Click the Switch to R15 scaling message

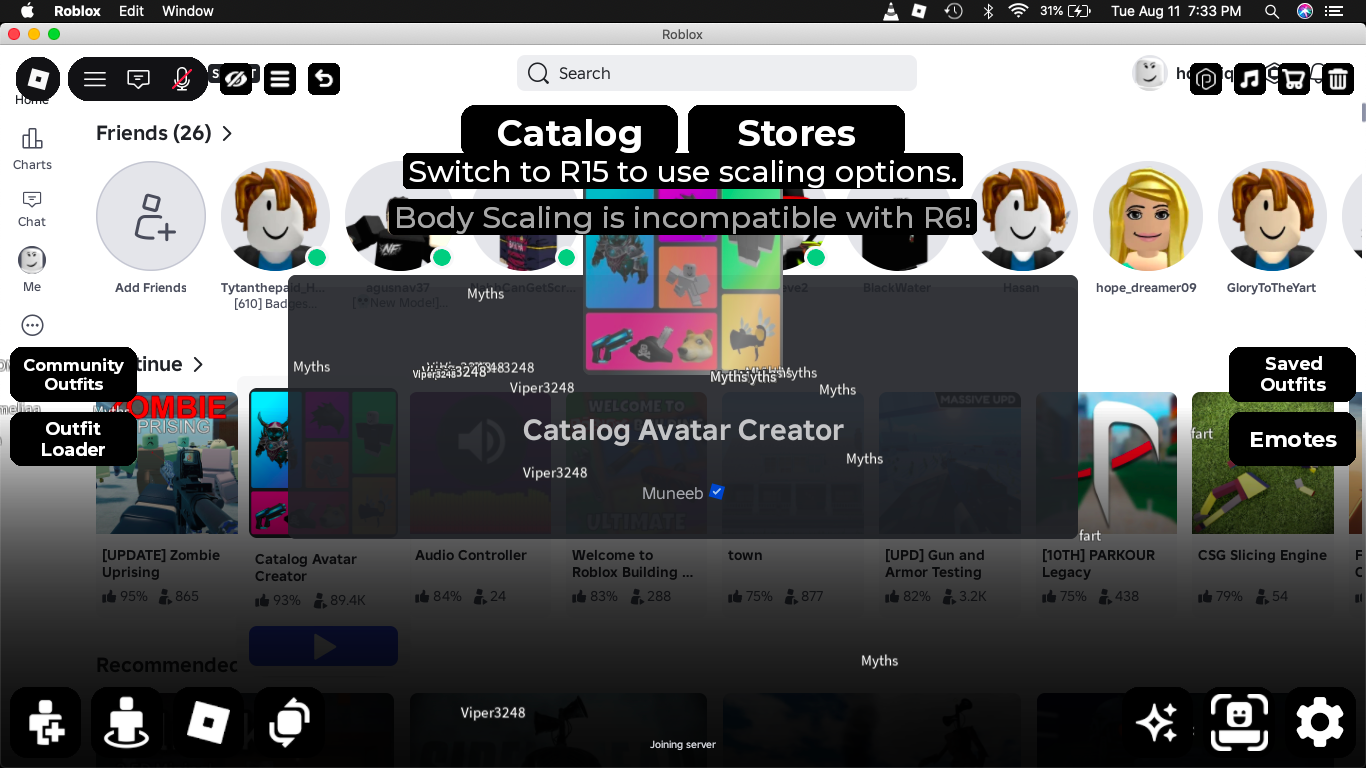[683, 171]
